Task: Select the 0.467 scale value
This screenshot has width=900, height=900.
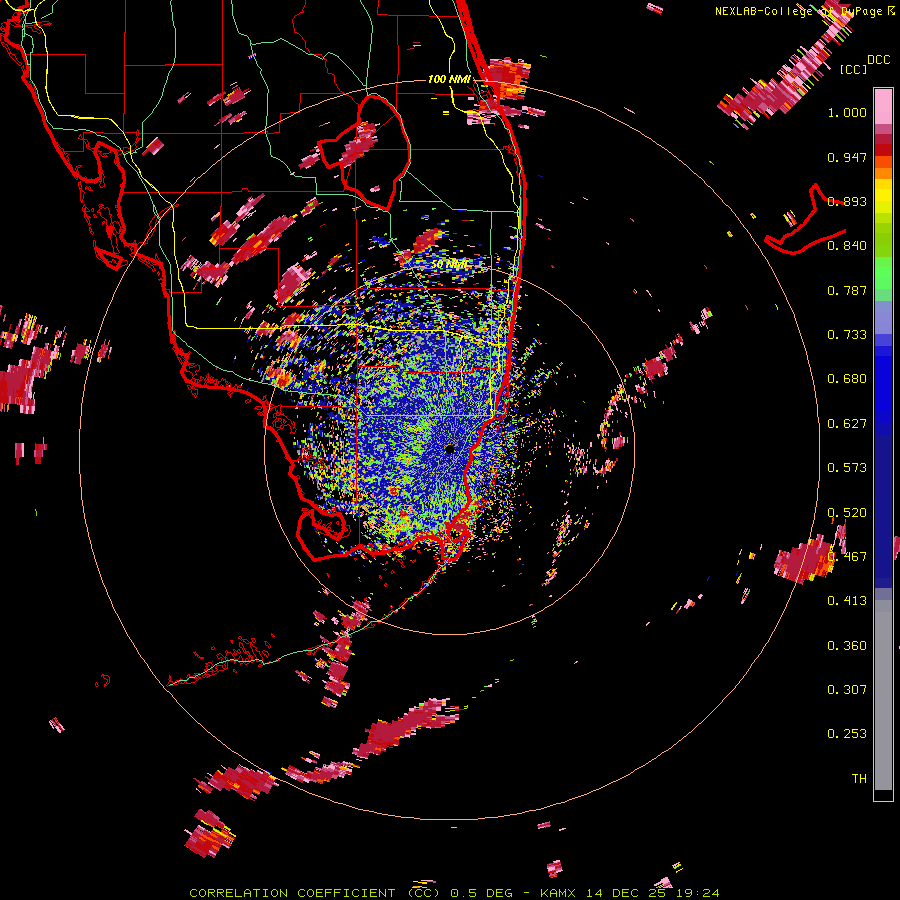Action: (847, 557)
